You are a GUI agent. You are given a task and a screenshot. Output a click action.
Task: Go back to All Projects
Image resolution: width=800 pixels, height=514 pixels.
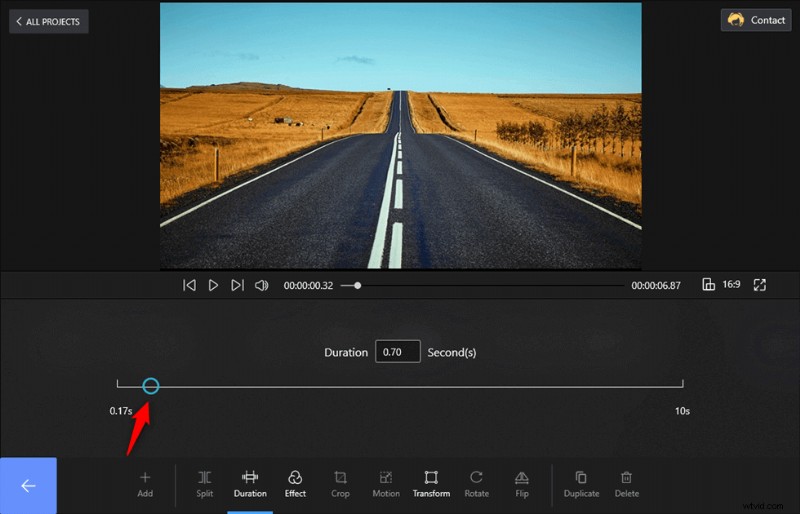tap(48, 21)
